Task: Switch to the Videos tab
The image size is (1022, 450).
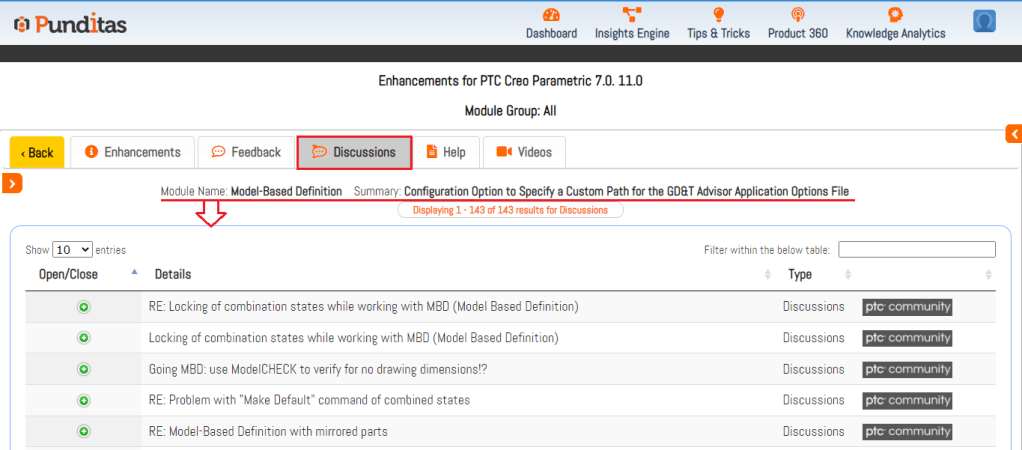Action: click(524, 152)
